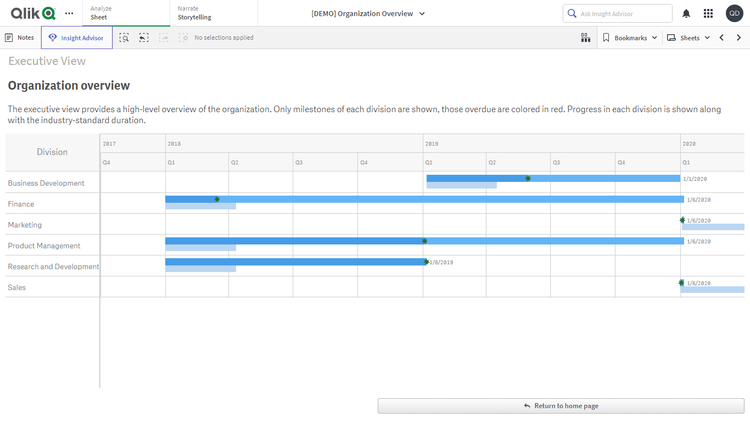Click the step back selection icon
Viewport: 750px width, 422px height.
[x=144, y=37]
